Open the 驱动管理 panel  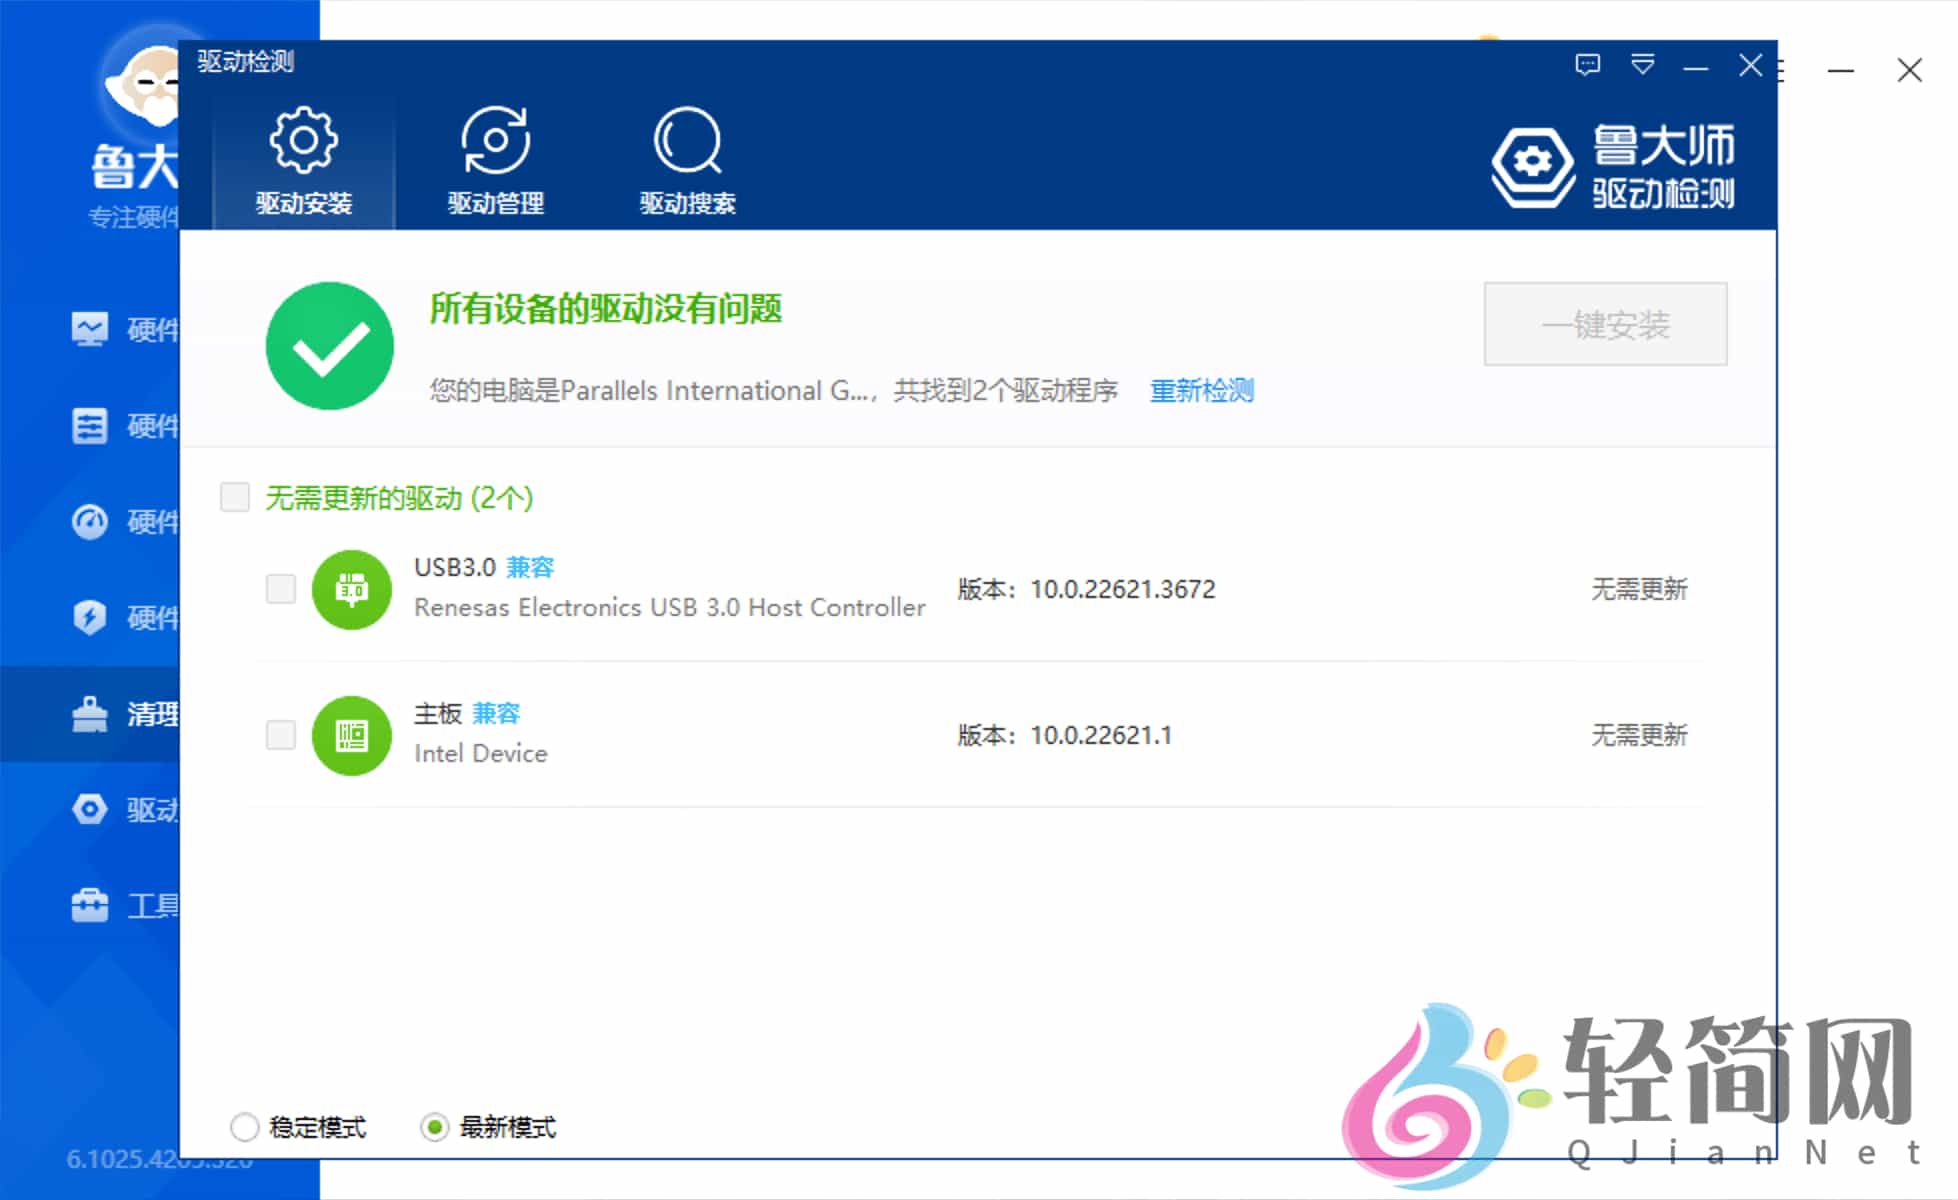(x=496, y=162)
